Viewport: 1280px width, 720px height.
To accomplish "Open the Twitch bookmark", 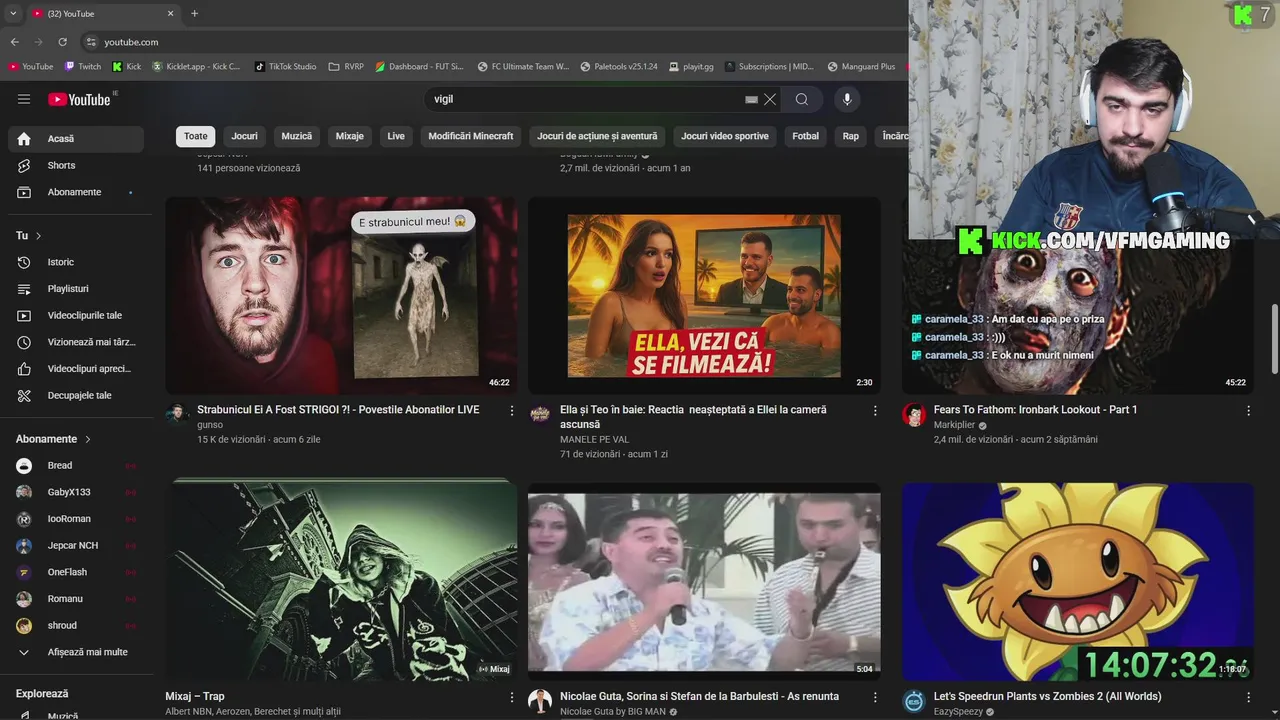I will pos(82,67).
